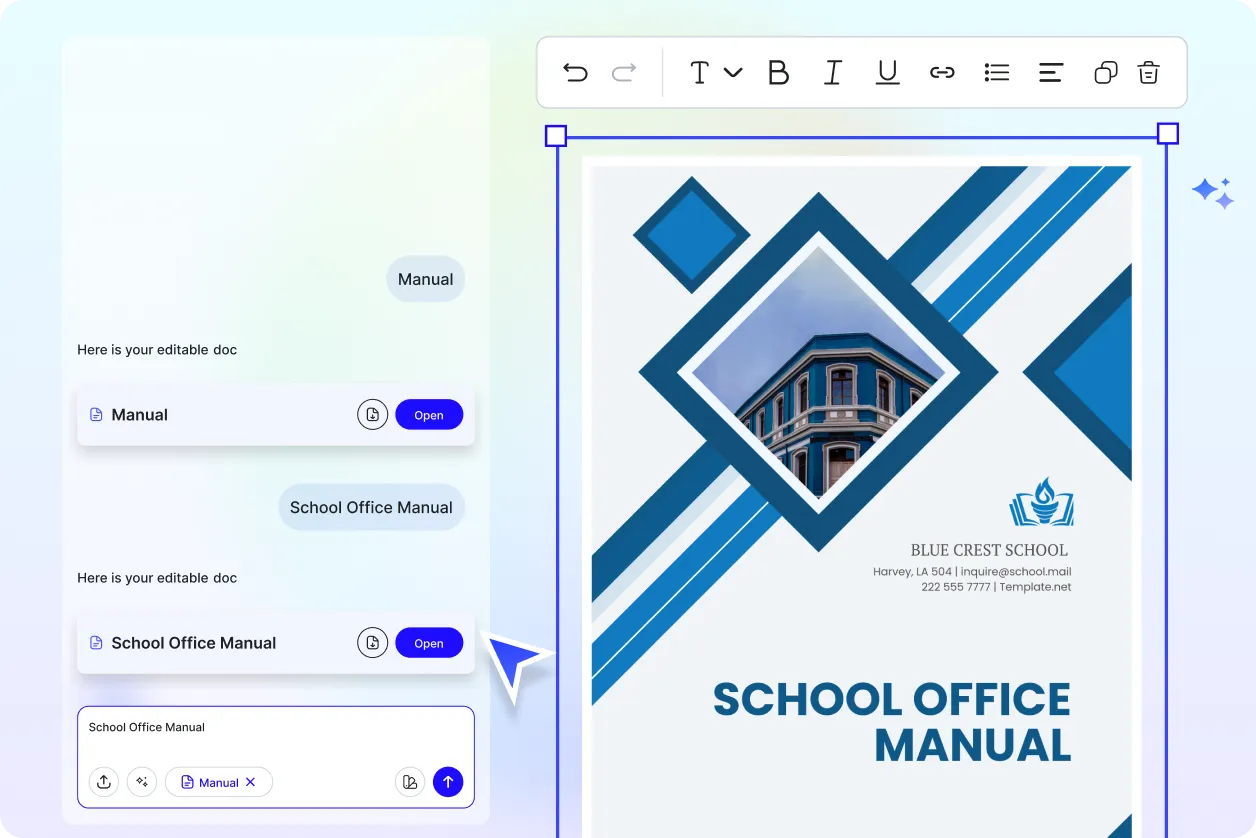Click the AI sparkles icon beside the document
Viewport: 1256px width, 838px height.
1213,193
